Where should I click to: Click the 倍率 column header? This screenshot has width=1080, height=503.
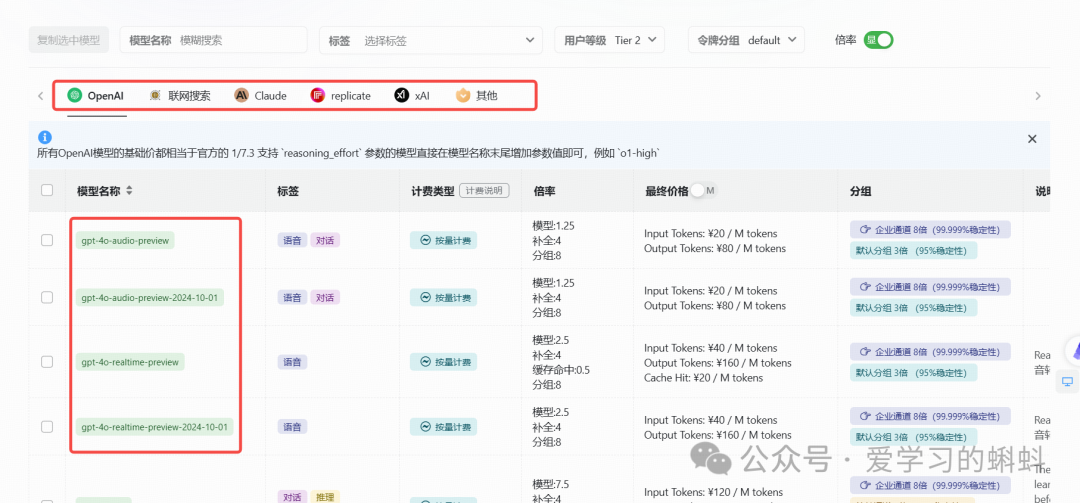tap(544, 191)
